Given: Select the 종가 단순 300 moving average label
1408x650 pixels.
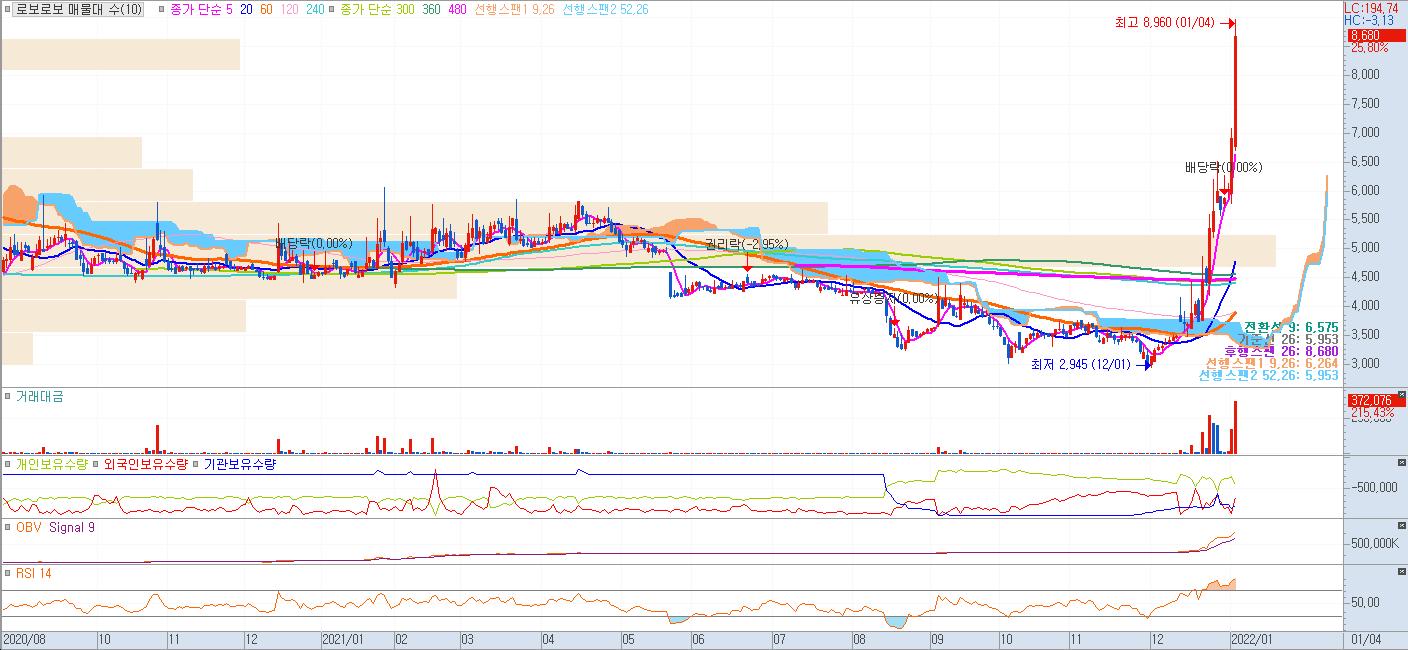Looking at the screenshot, I should (x=377, y=9).
